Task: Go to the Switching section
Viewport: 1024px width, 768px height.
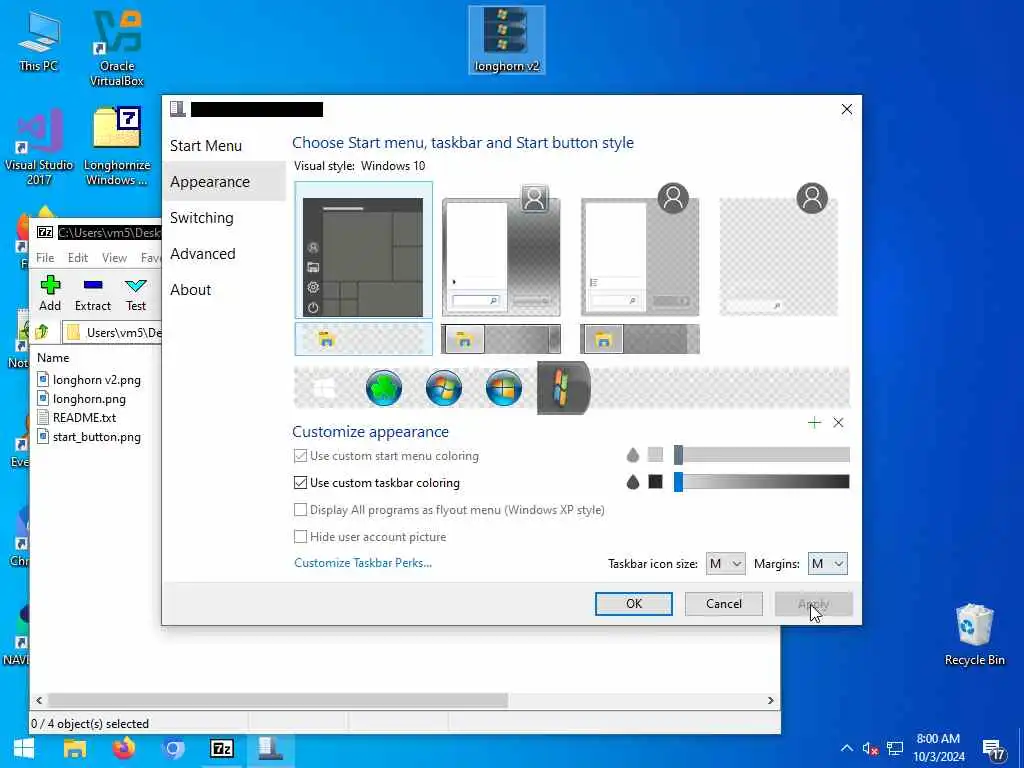Action: tap(201, 217)
